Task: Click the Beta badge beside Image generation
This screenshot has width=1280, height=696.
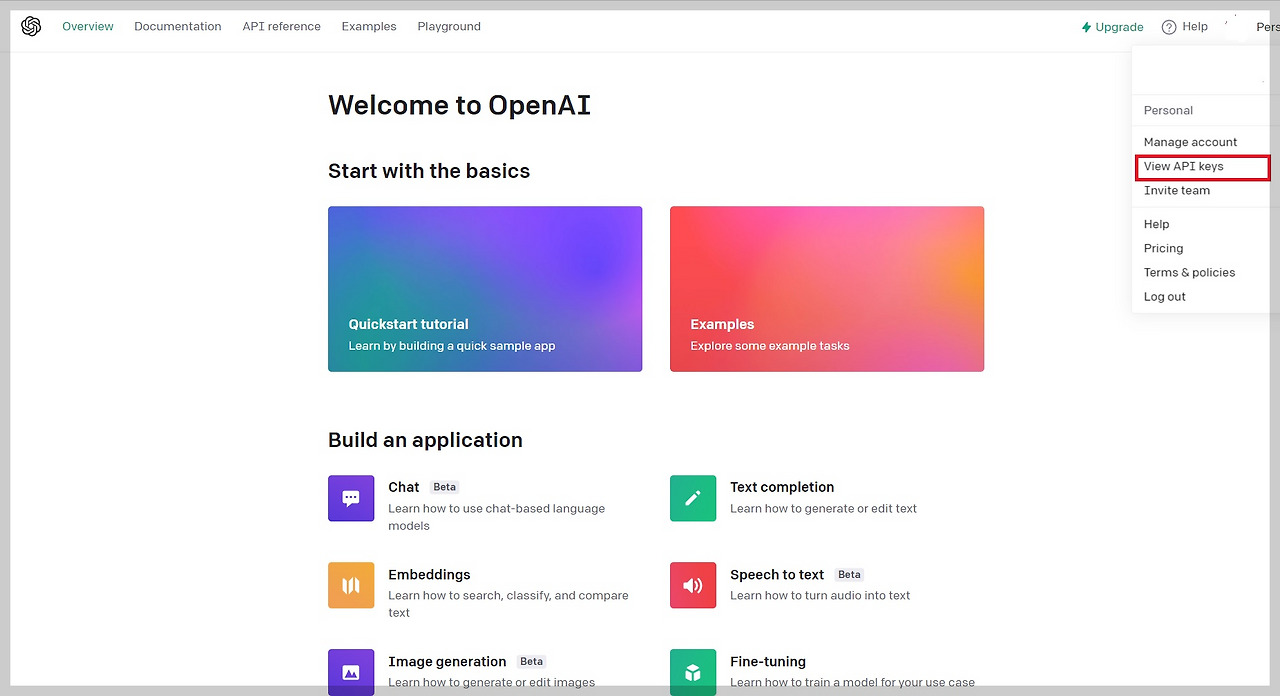Action: pyautogui.click(x=532, y=661)
